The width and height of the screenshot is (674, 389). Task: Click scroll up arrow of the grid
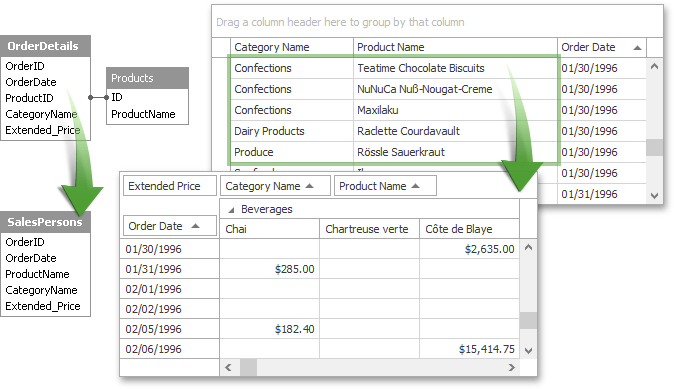point(654,66)
